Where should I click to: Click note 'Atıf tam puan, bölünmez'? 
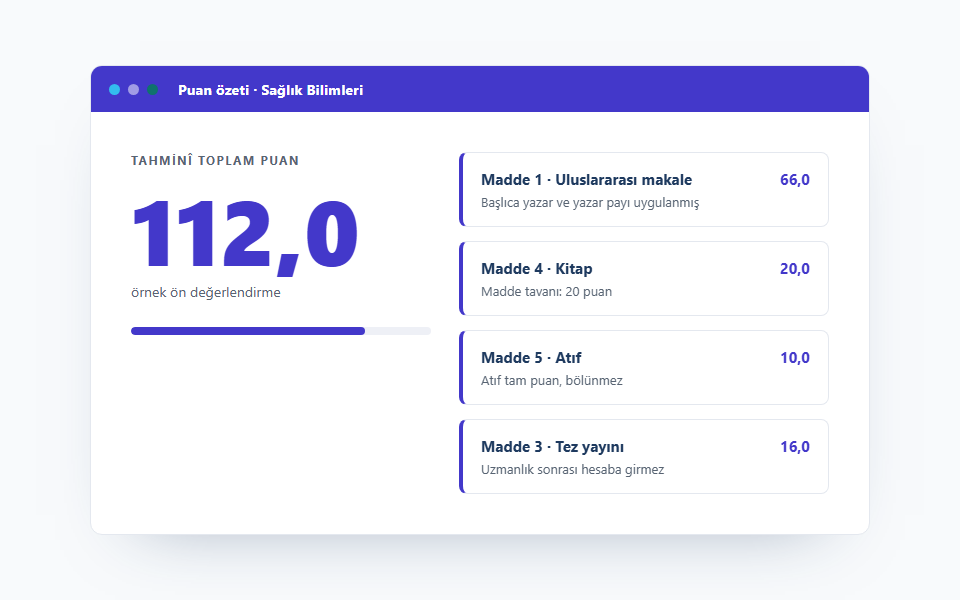click(x=552, y=381)
